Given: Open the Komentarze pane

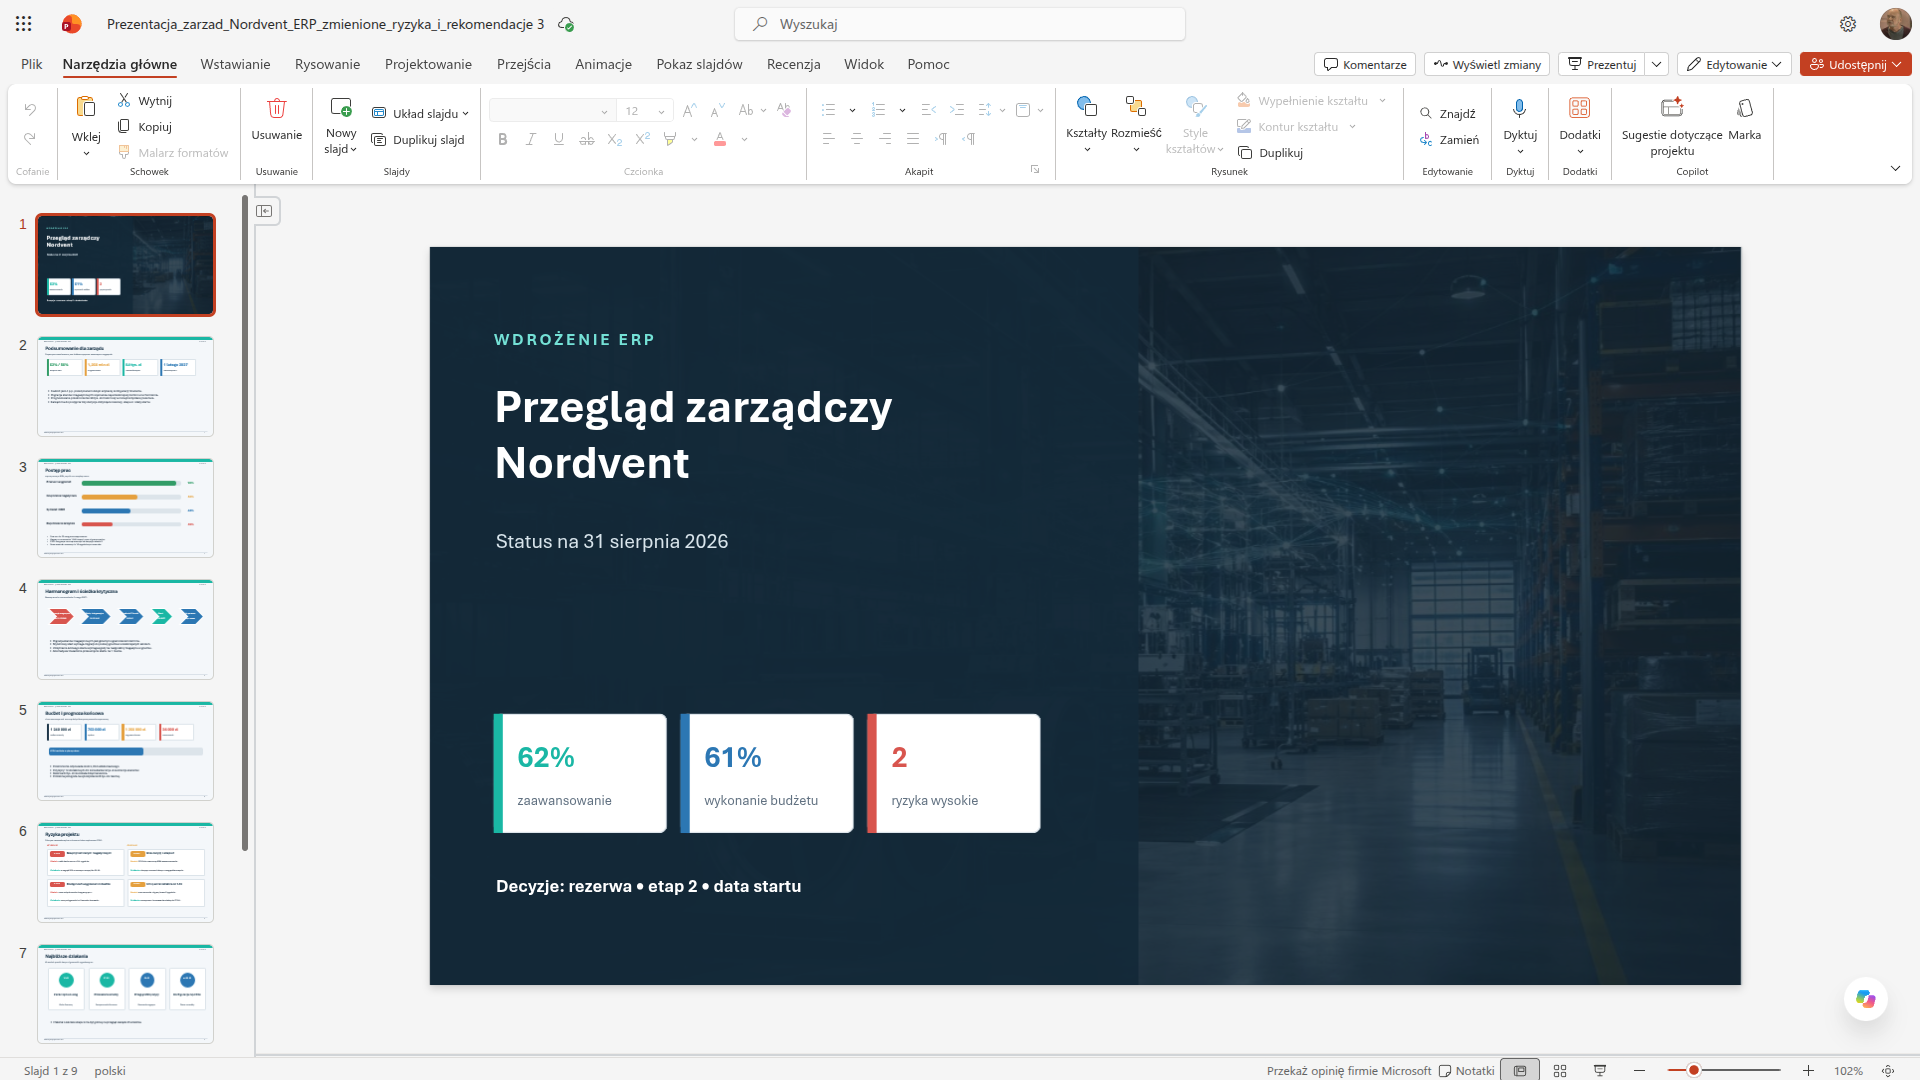Looking at the screenshot, I should [x=1365, y=64].
